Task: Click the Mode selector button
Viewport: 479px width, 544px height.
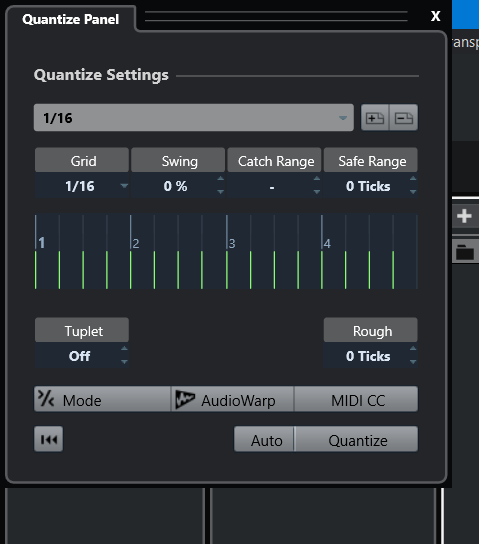Action: pyautogui.click(x=102, y=400)
